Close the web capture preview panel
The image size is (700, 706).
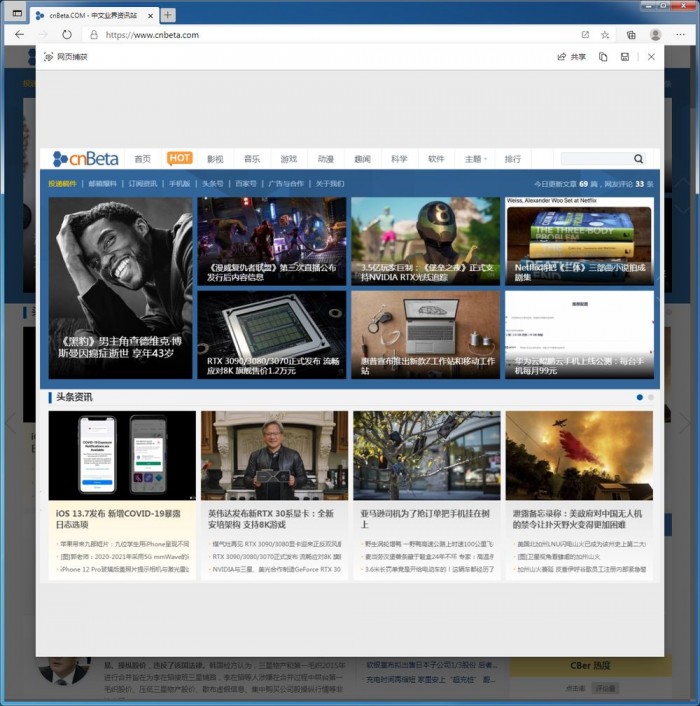pyautogui.click(x=651, y=57)
